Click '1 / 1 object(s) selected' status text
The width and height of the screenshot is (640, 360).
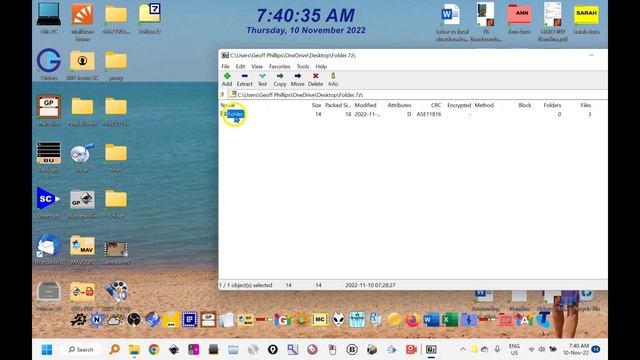pyautogui.click(x=246, y=285)
